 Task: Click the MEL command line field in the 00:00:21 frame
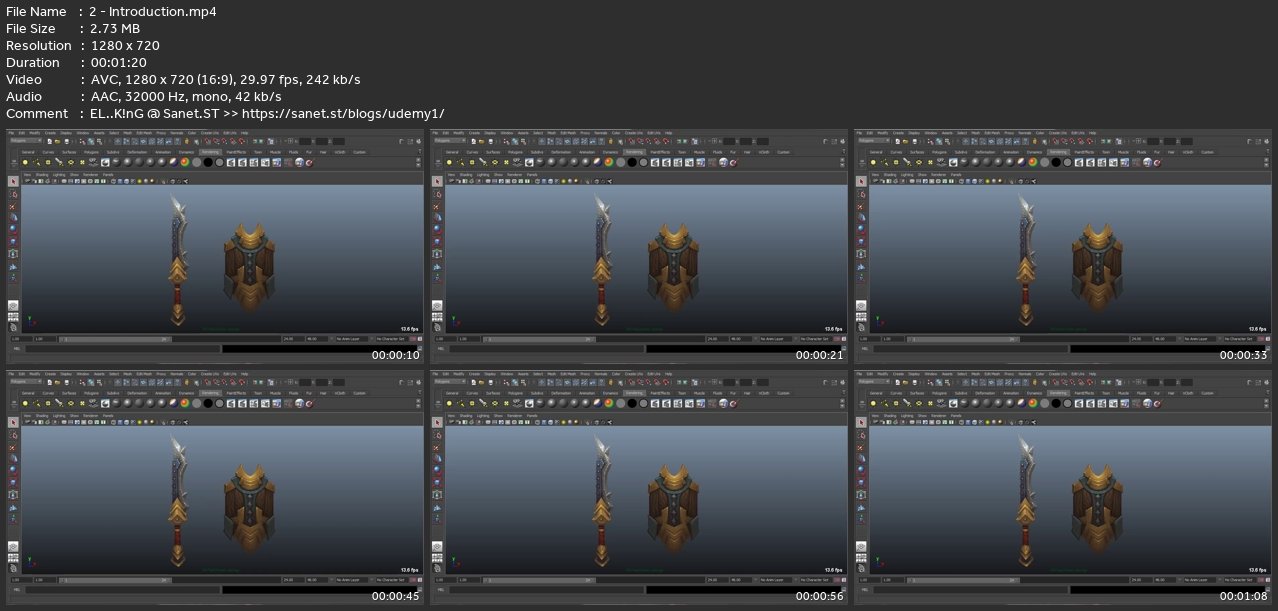pos(547,349)
